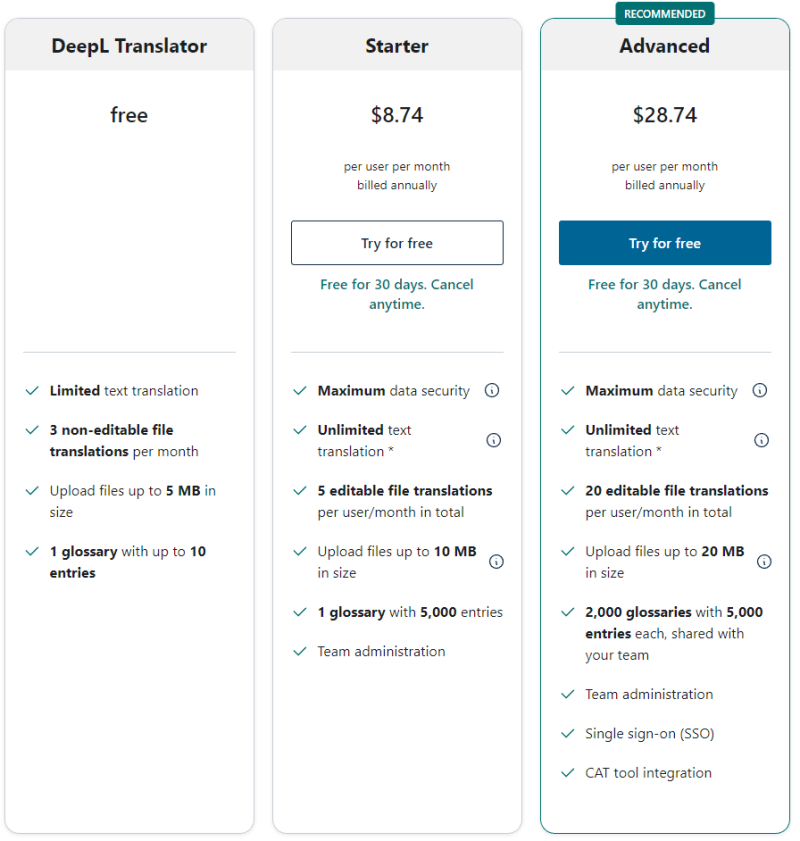Click the $28.74 price text
Image resolution: width=800 pixels, height=841 pixels.
(664, 114)
